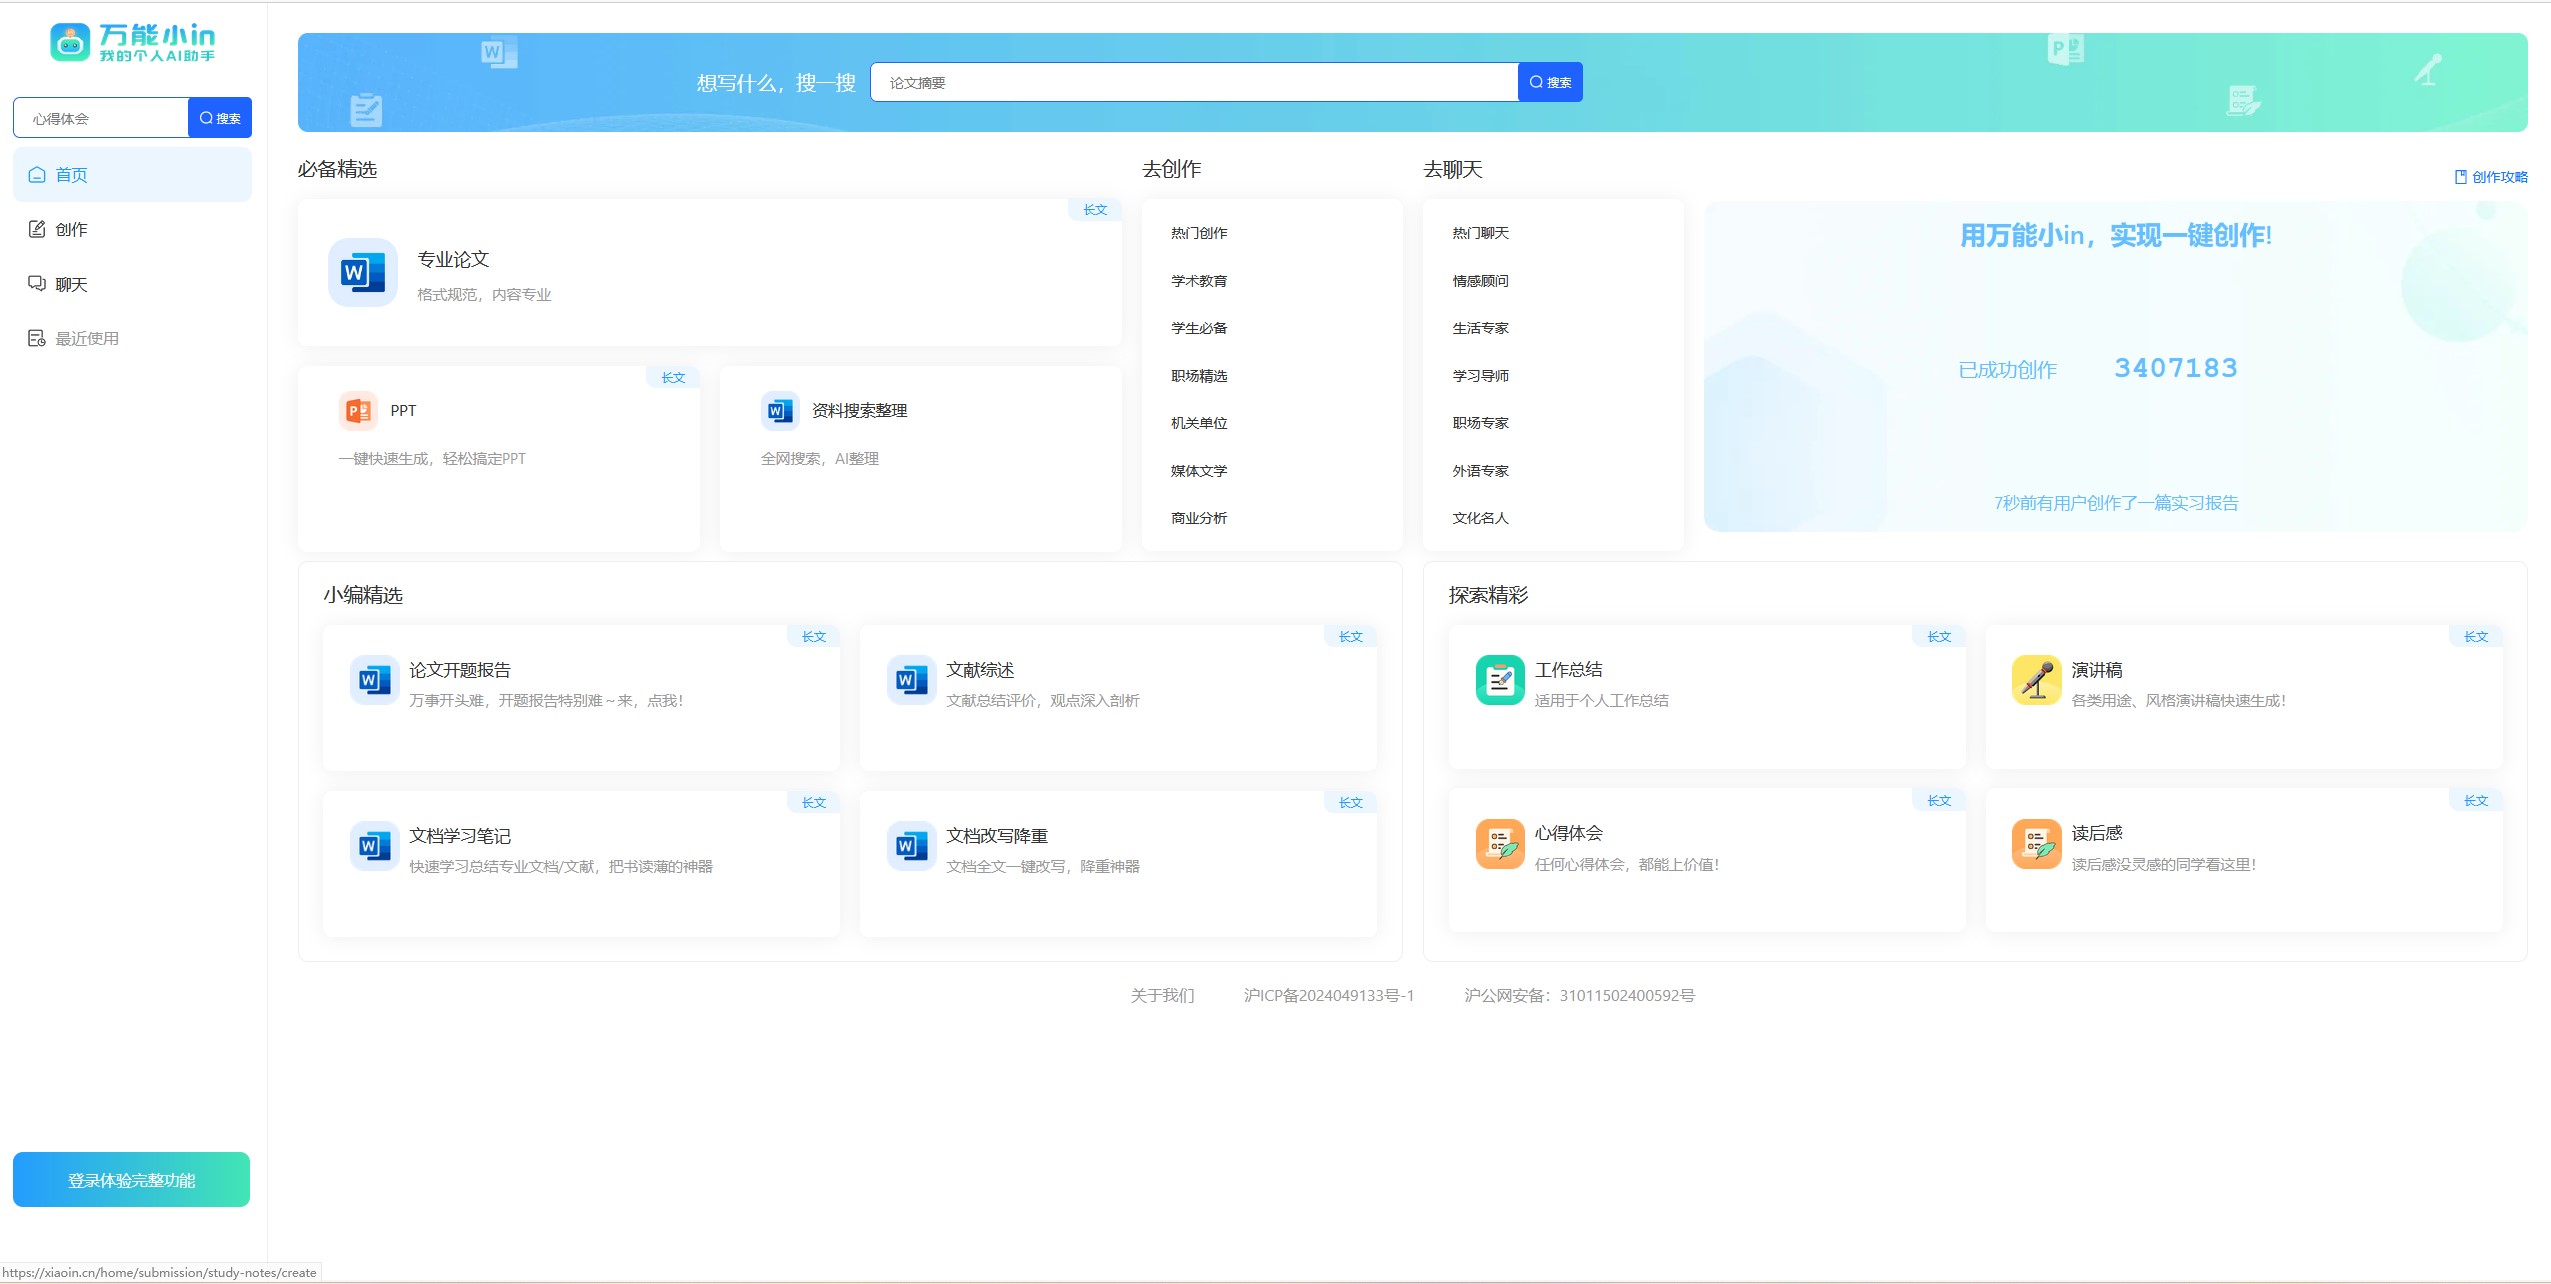Click the 心得体会 orange icon

tap(1499, 844)
